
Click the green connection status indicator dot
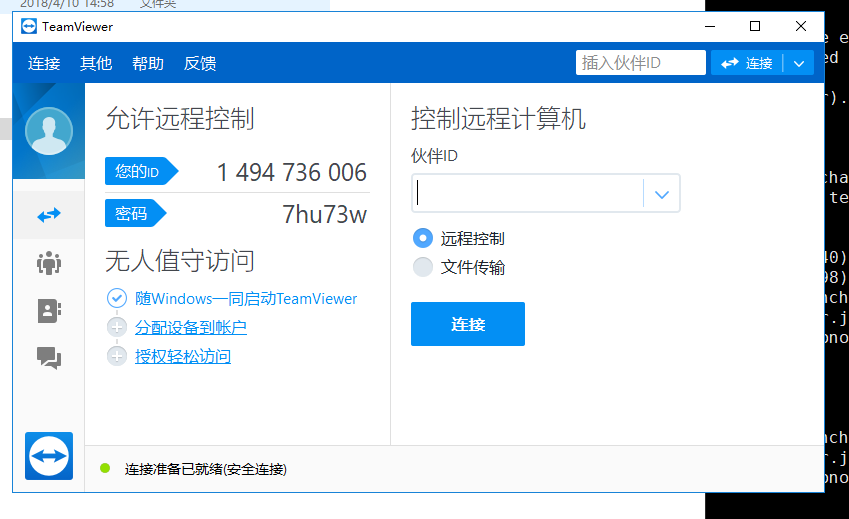point(105,469)
